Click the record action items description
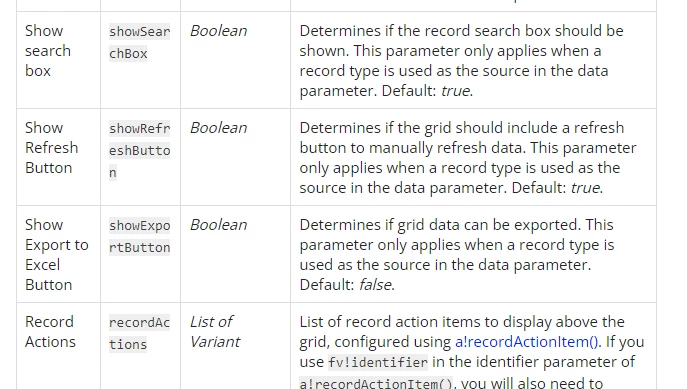This screenshot has width=687, height=389. click(x=472, y=352)
